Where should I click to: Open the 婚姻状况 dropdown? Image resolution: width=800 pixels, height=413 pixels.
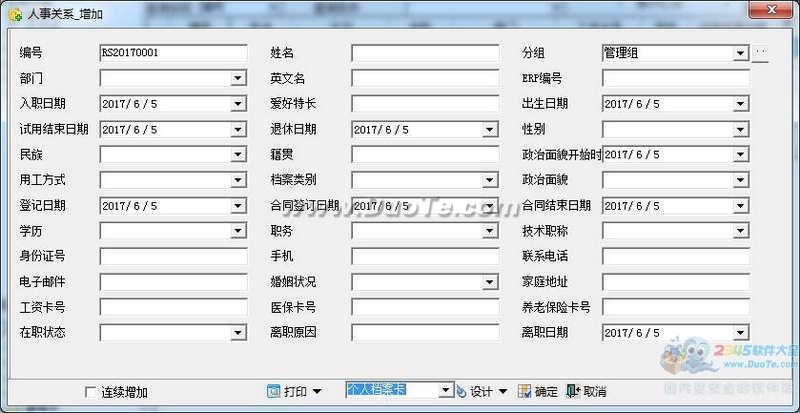pos(490,282)
